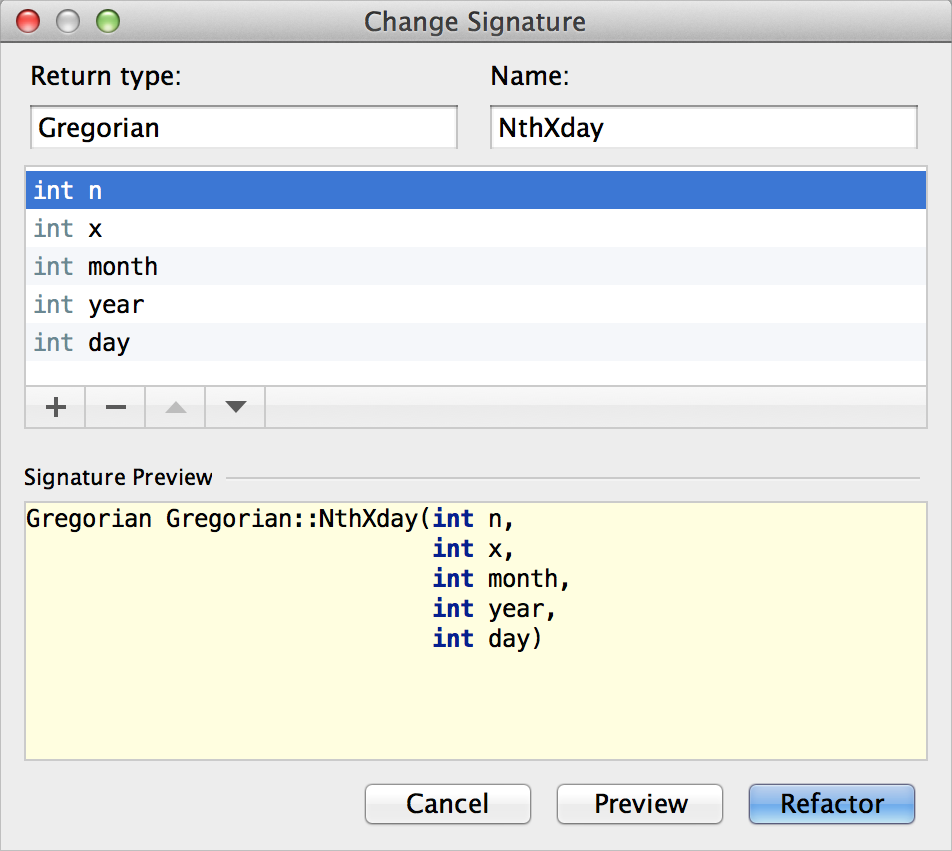Apply changes with the Refactor button
The image size is (952, 851).
click(x=831, y=804)
